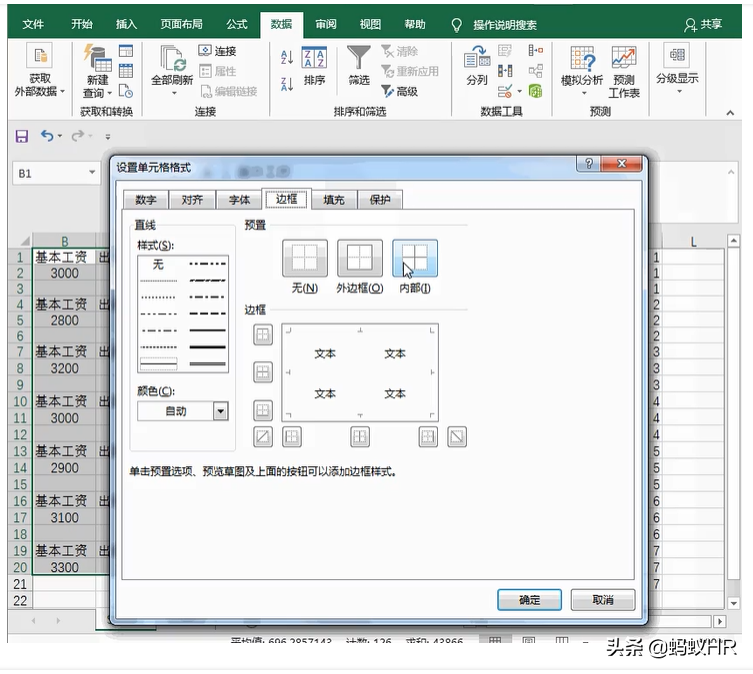Click the 预测工作表 forecast sheet icon
The height and width of the screenshot is (674, 753).
[624, 68]
